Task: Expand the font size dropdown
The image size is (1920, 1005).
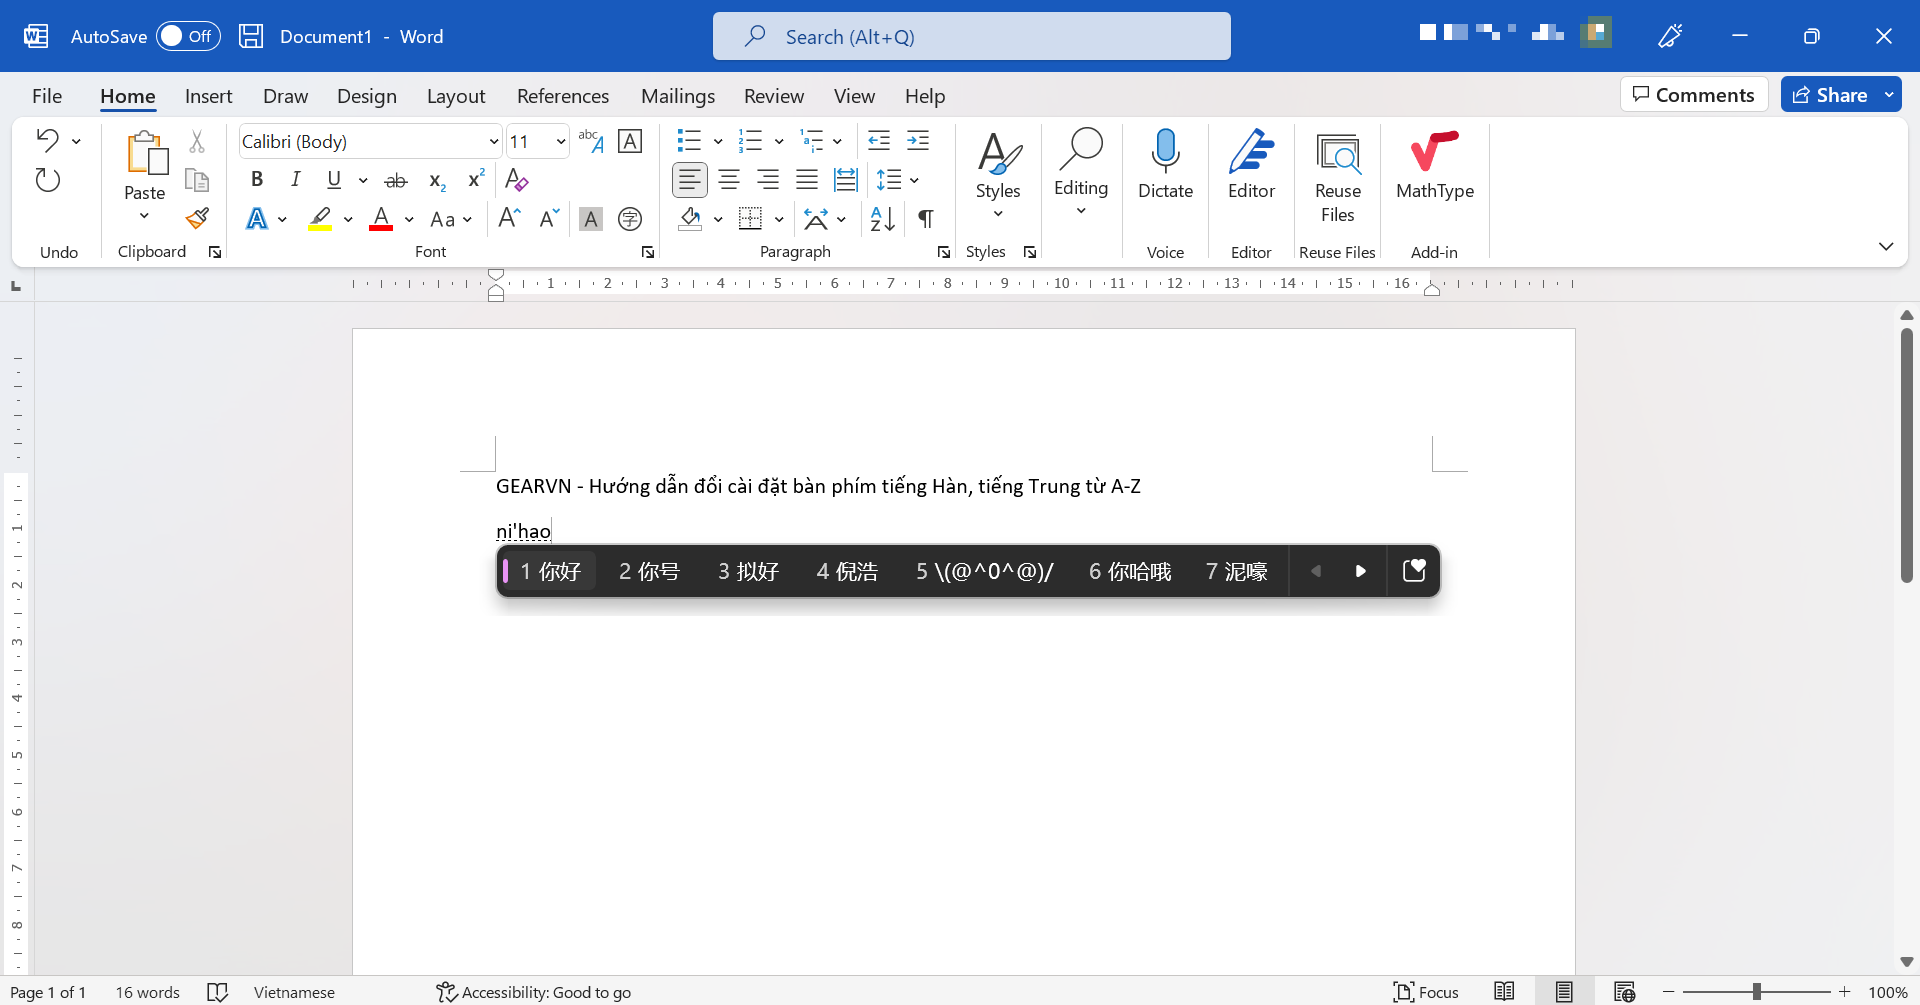Action: tap(561, 142)
